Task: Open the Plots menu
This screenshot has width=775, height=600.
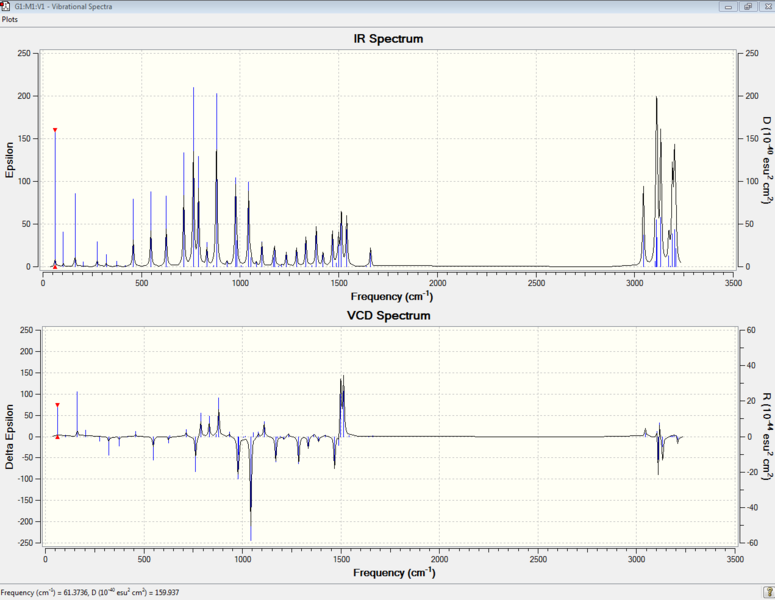Action: pyautogui.click(x=9, y=19)
